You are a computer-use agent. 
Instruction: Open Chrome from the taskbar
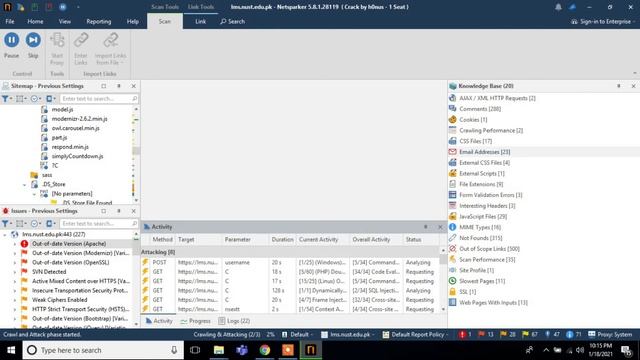[x=265, y=350]
